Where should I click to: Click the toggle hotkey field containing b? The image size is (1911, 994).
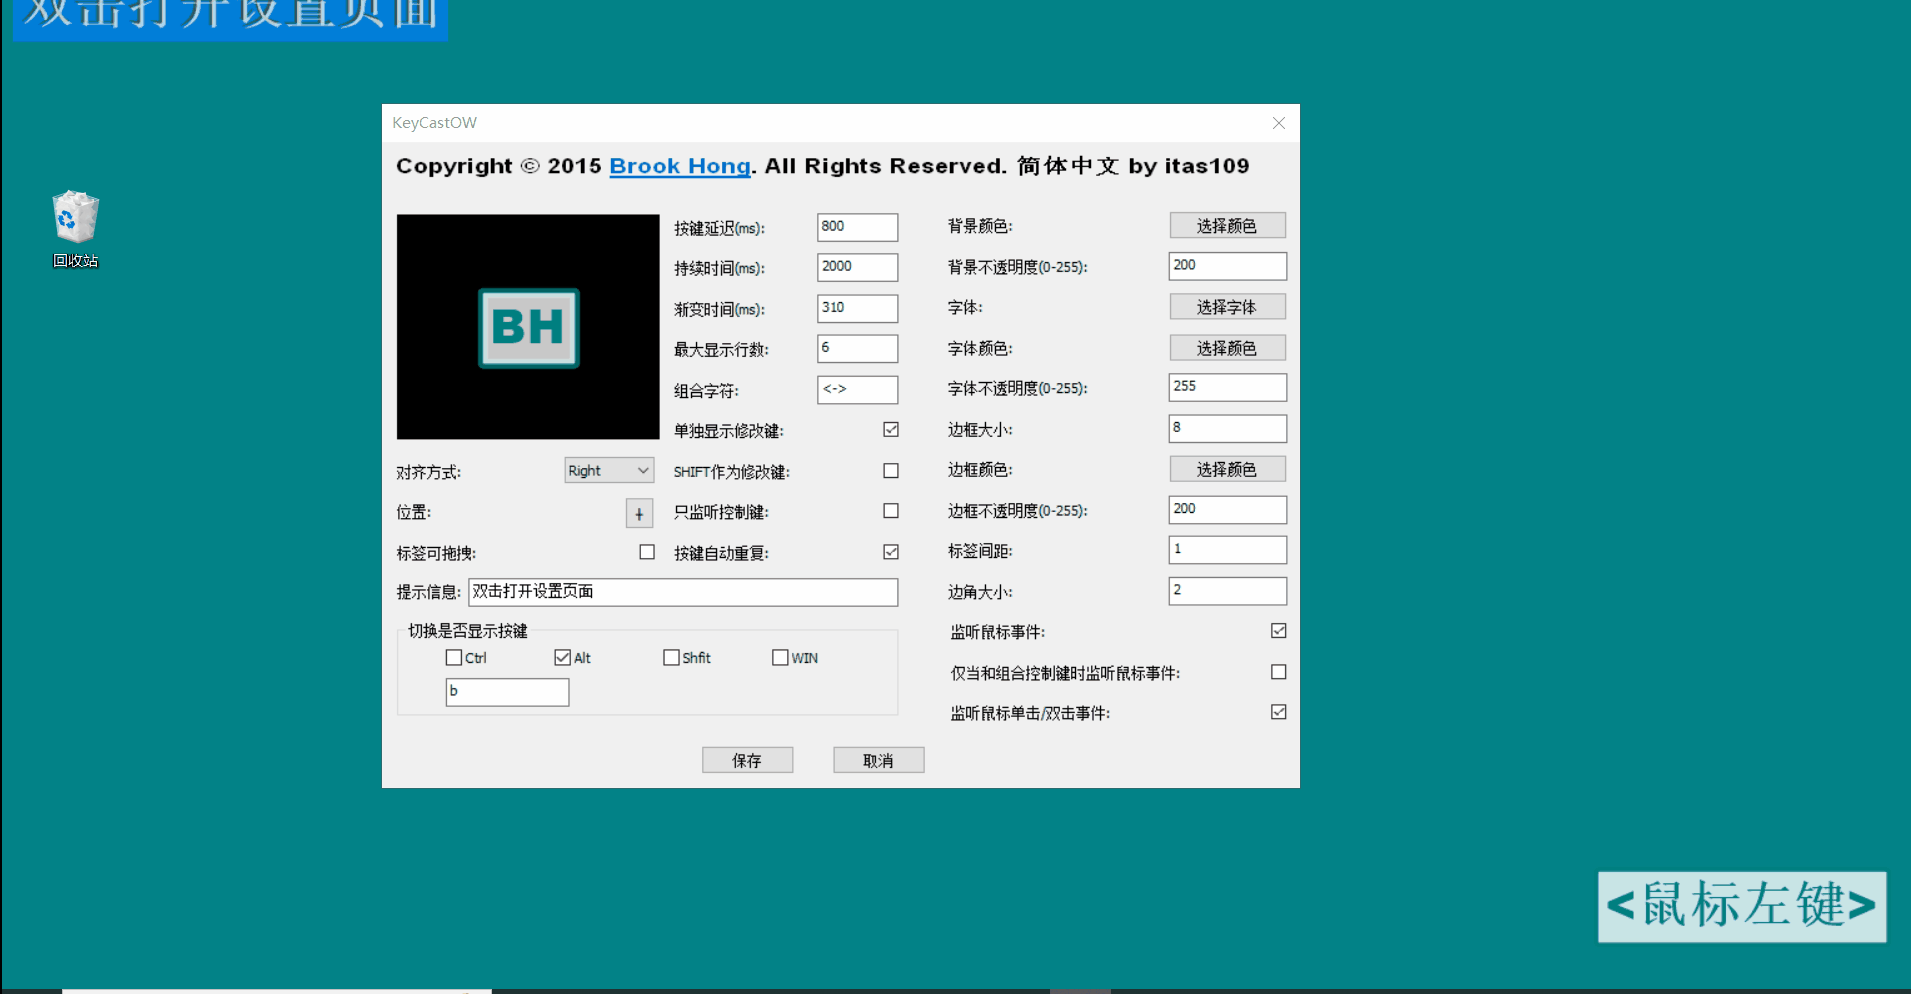click(x=507, y=692)
